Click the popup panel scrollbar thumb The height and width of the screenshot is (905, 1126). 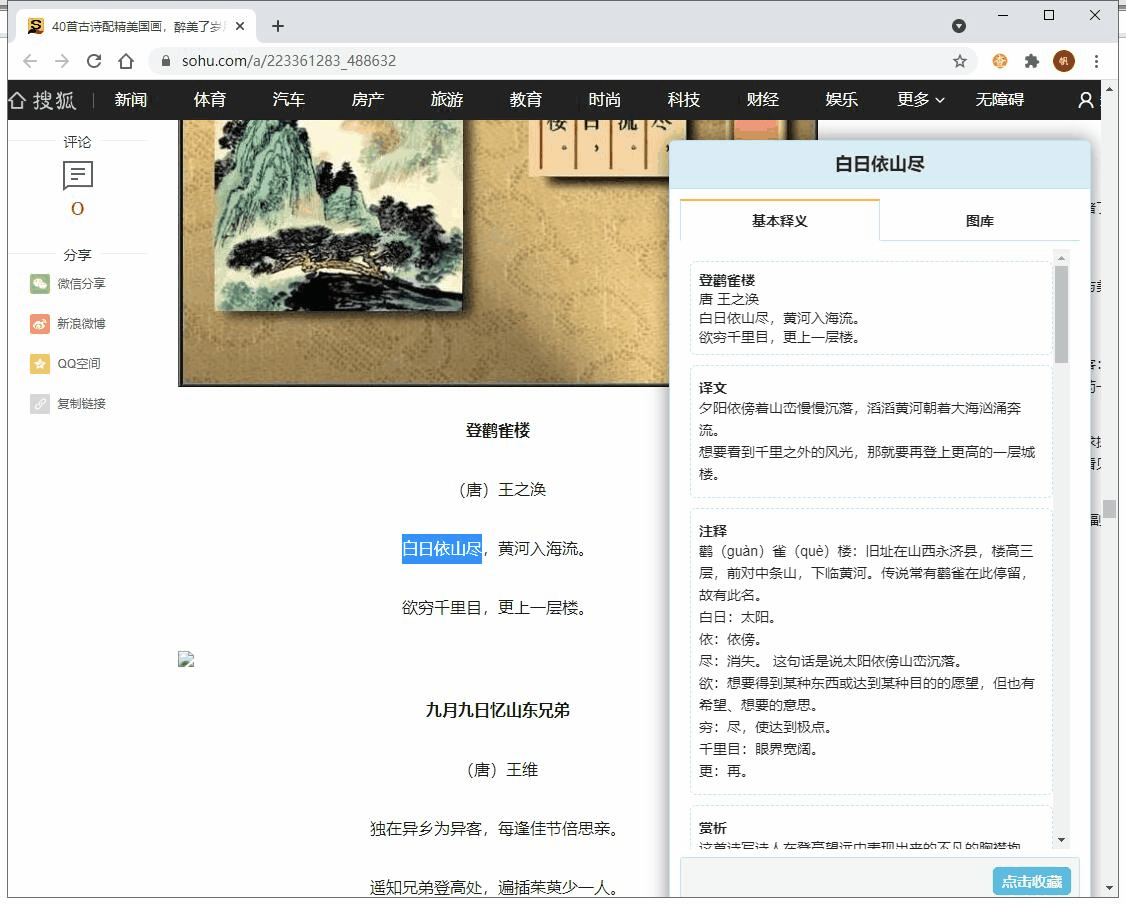point(1061,315)
